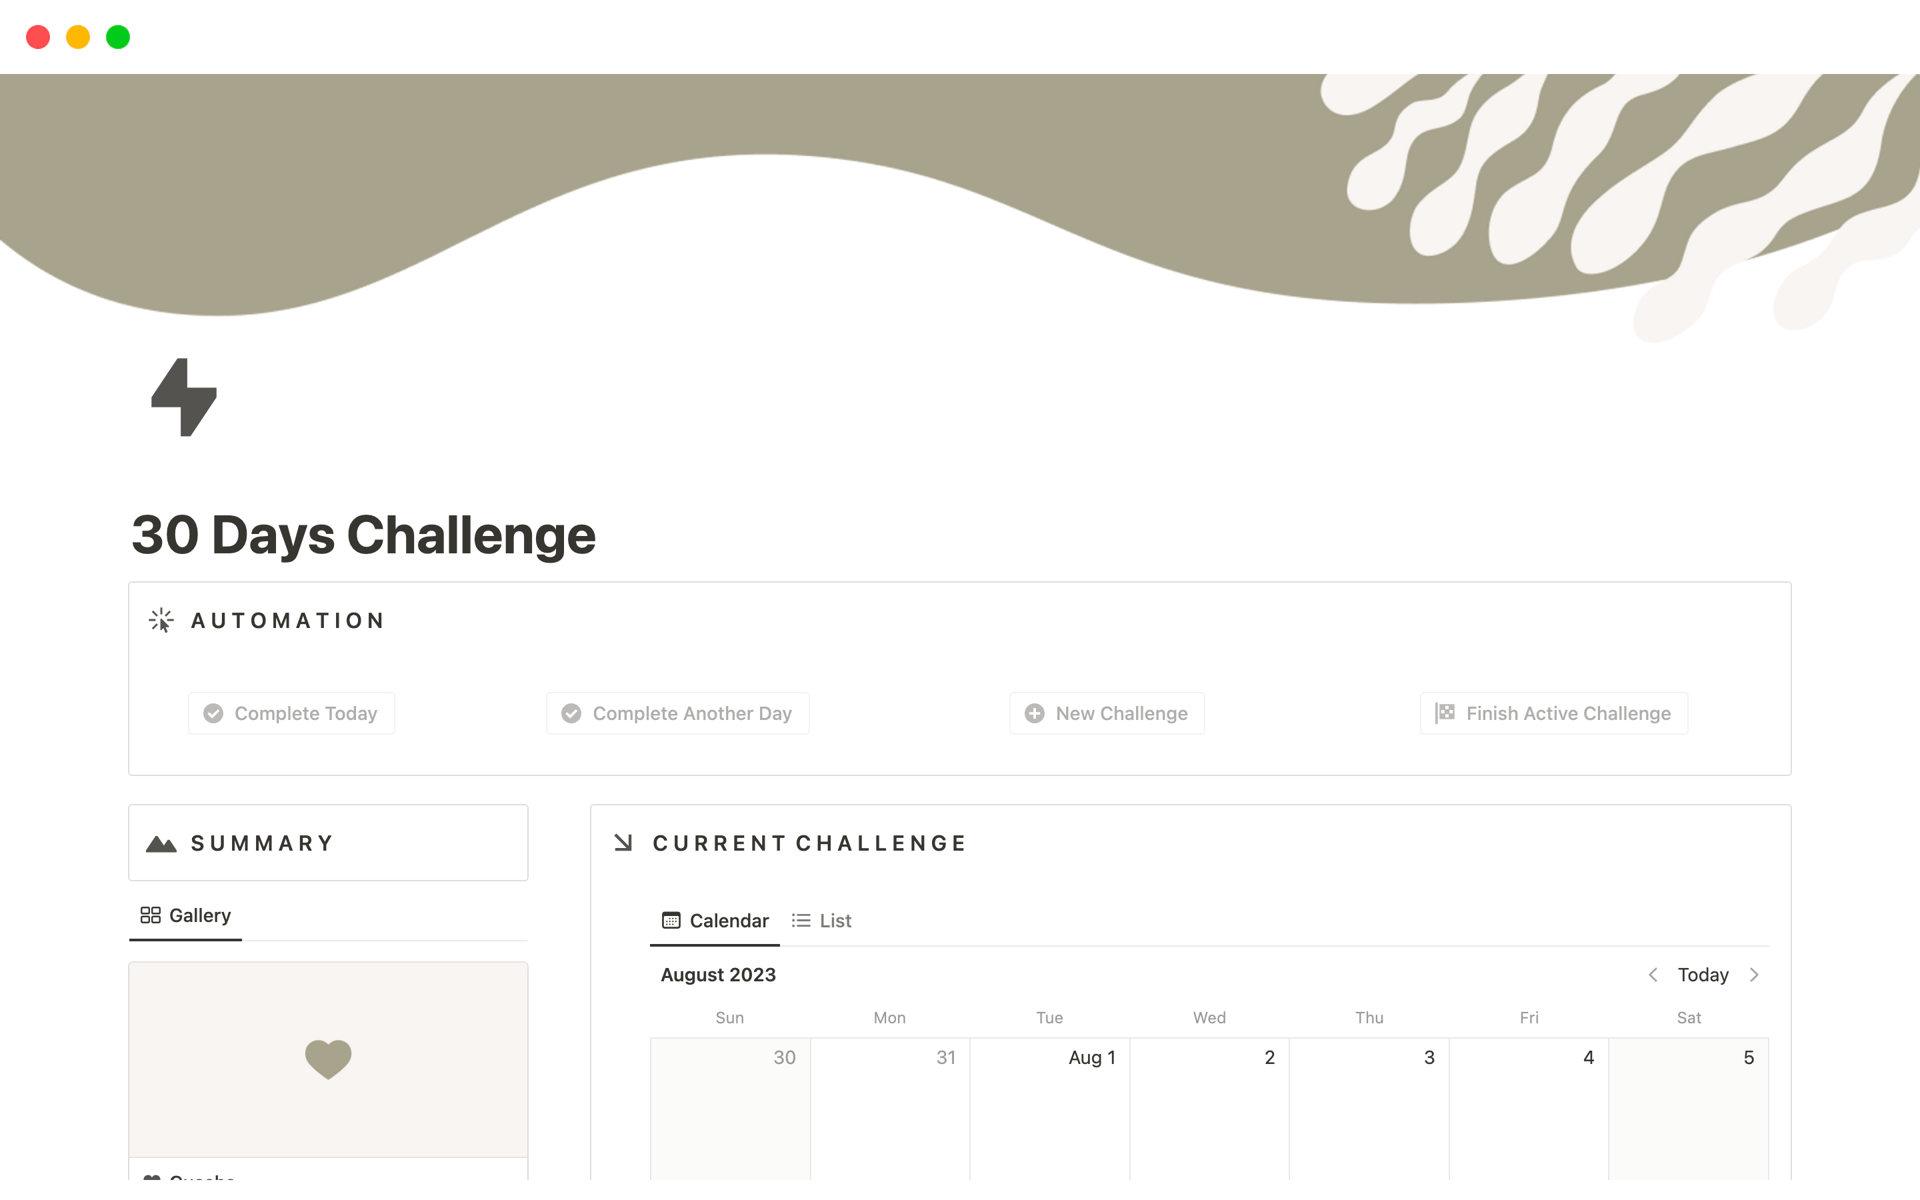Image resolution: width=1920 pixels, height=1200 pixels.
Task: Click the List view icon
Action: (x=802, y=919)
